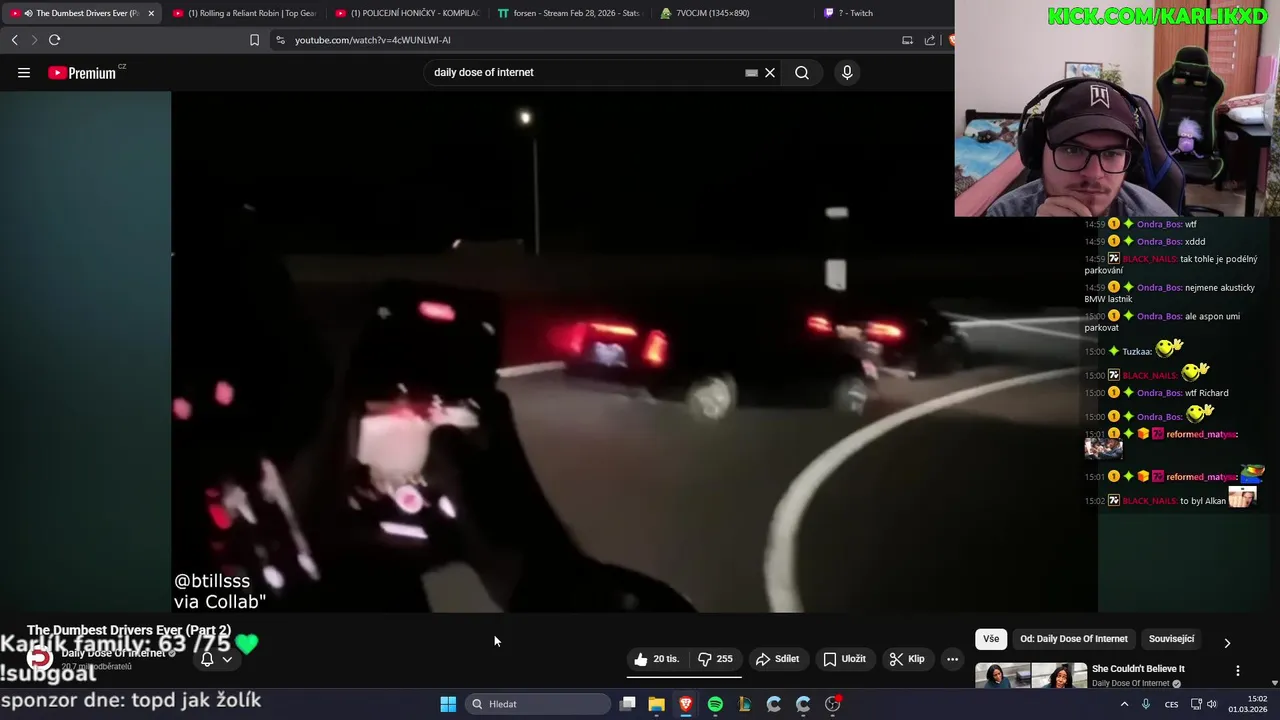Open League of Legends taskbar icon
The width and height of the screenshot is (1280, 720).
(x=744, y=704)
